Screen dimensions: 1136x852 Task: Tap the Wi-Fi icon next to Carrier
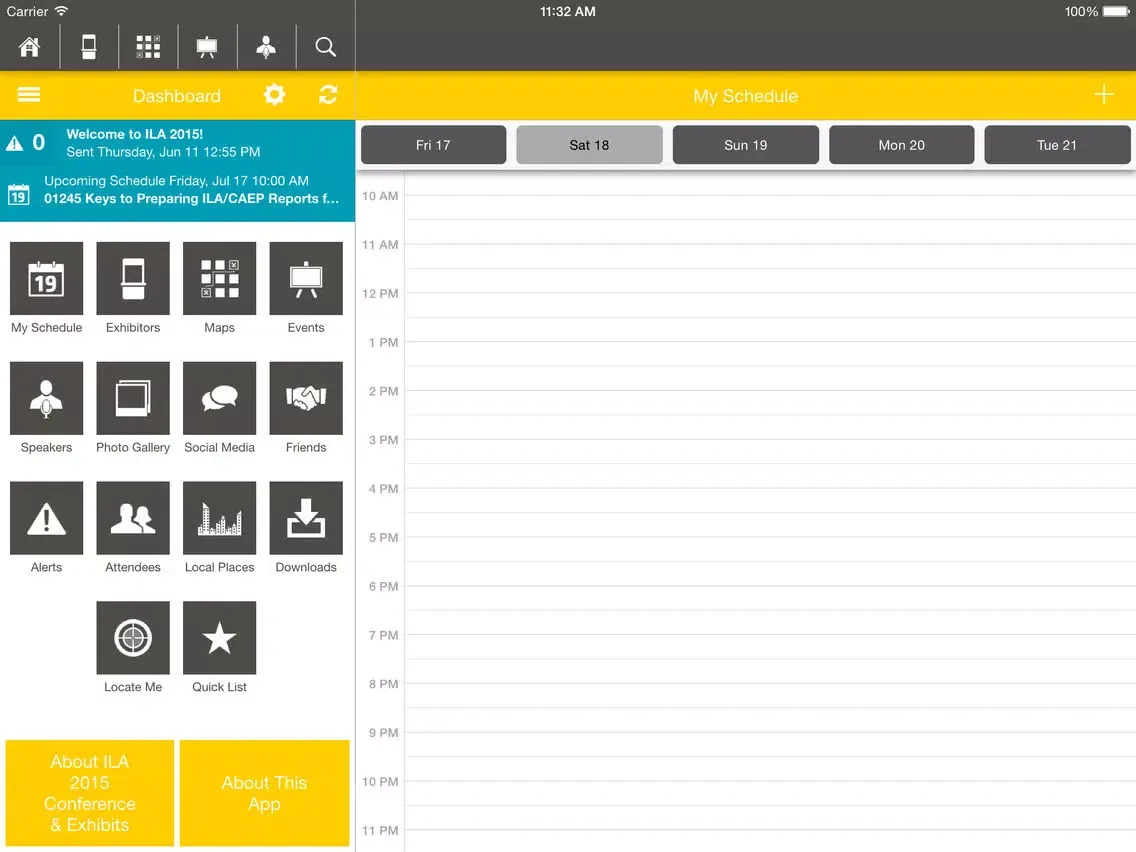tap(62, 11)
